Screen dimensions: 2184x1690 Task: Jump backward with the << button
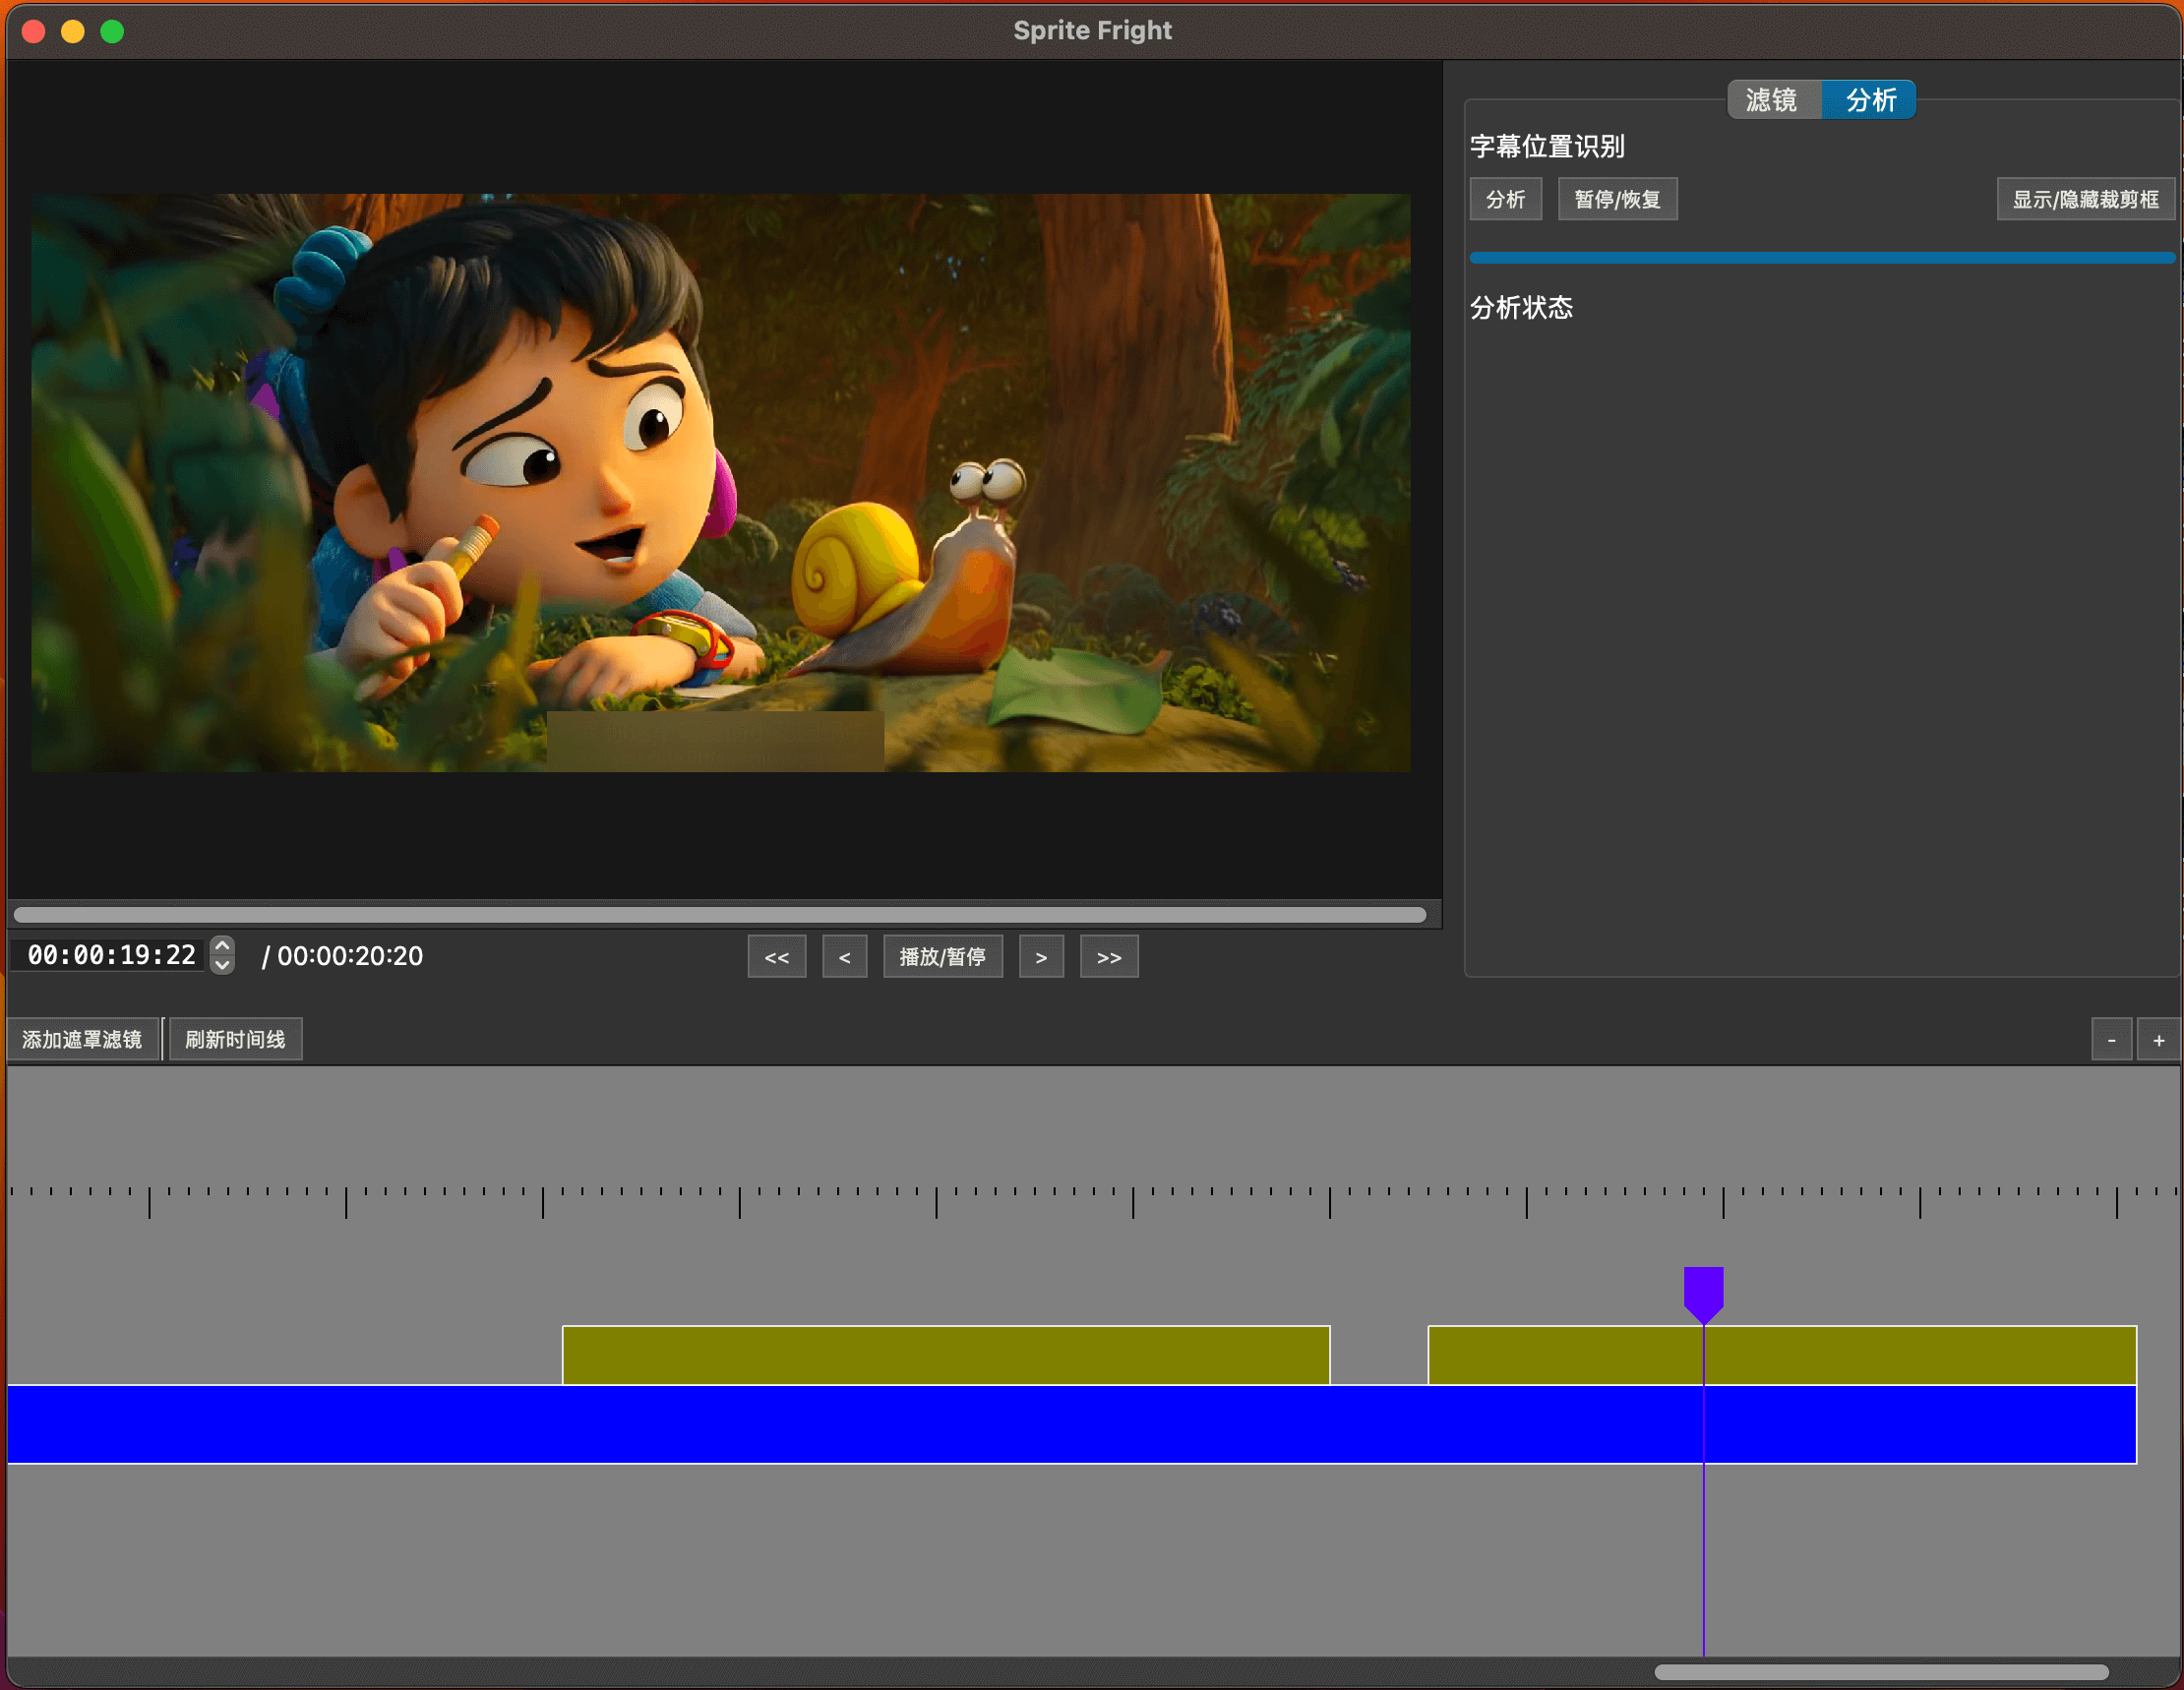777,957
